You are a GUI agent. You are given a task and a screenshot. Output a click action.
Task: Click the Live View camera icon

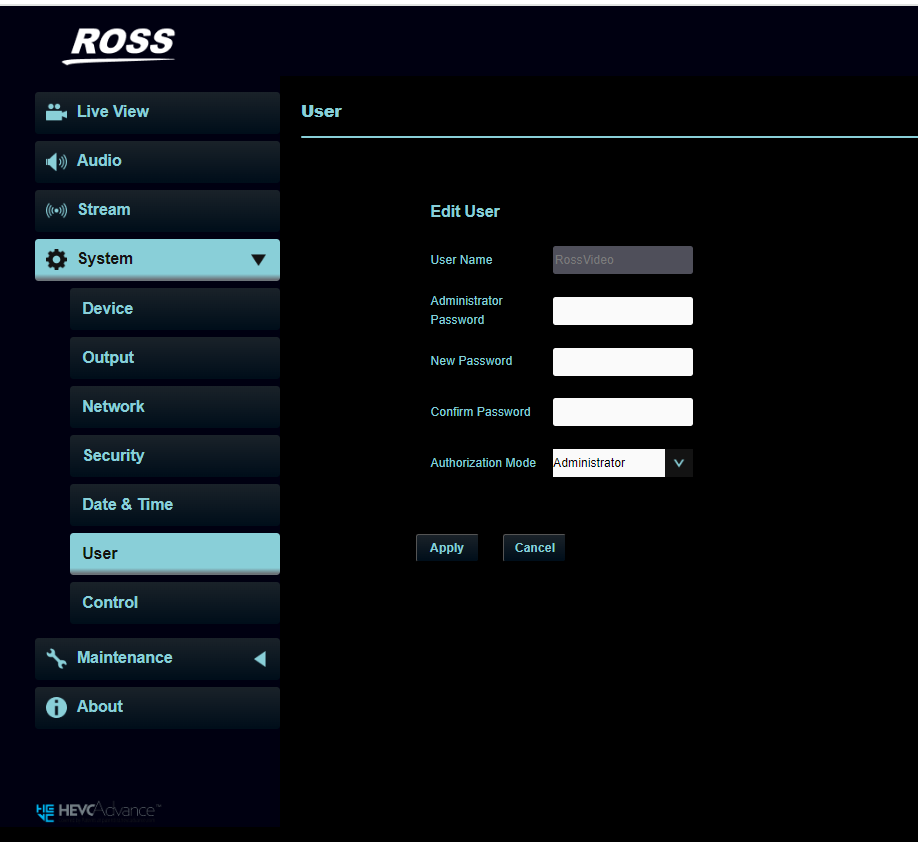[56, 112]
